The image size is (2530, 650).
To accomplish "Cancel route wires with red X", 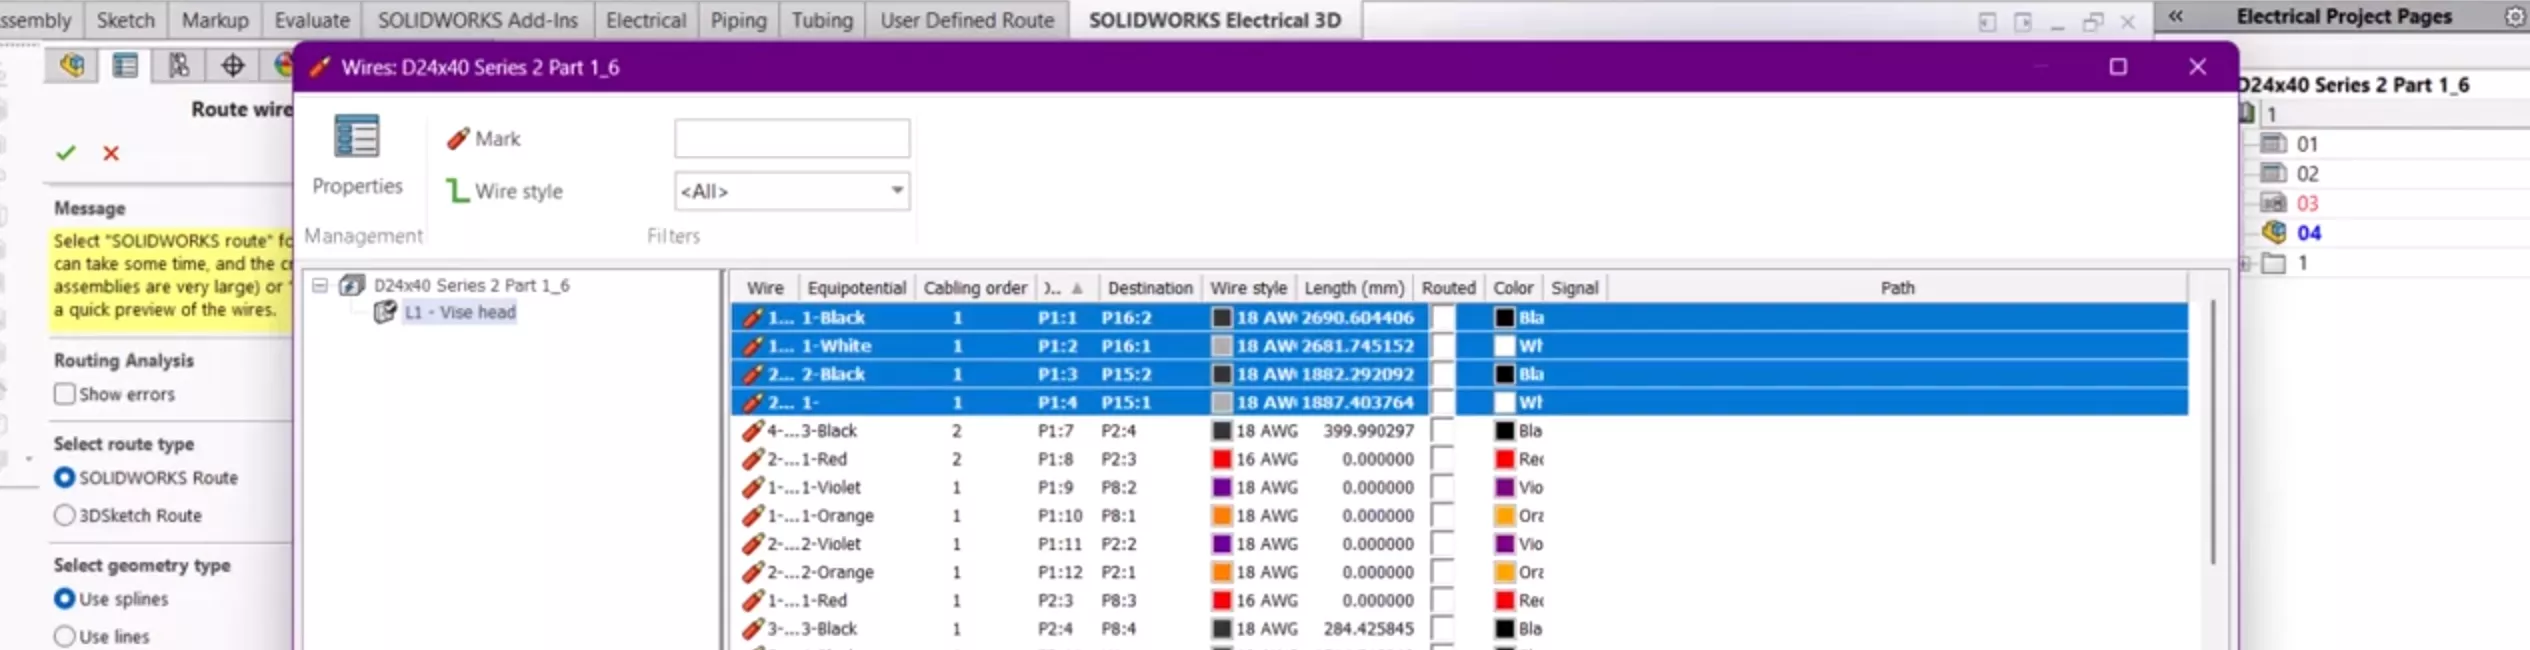I will tap(111, 153).
